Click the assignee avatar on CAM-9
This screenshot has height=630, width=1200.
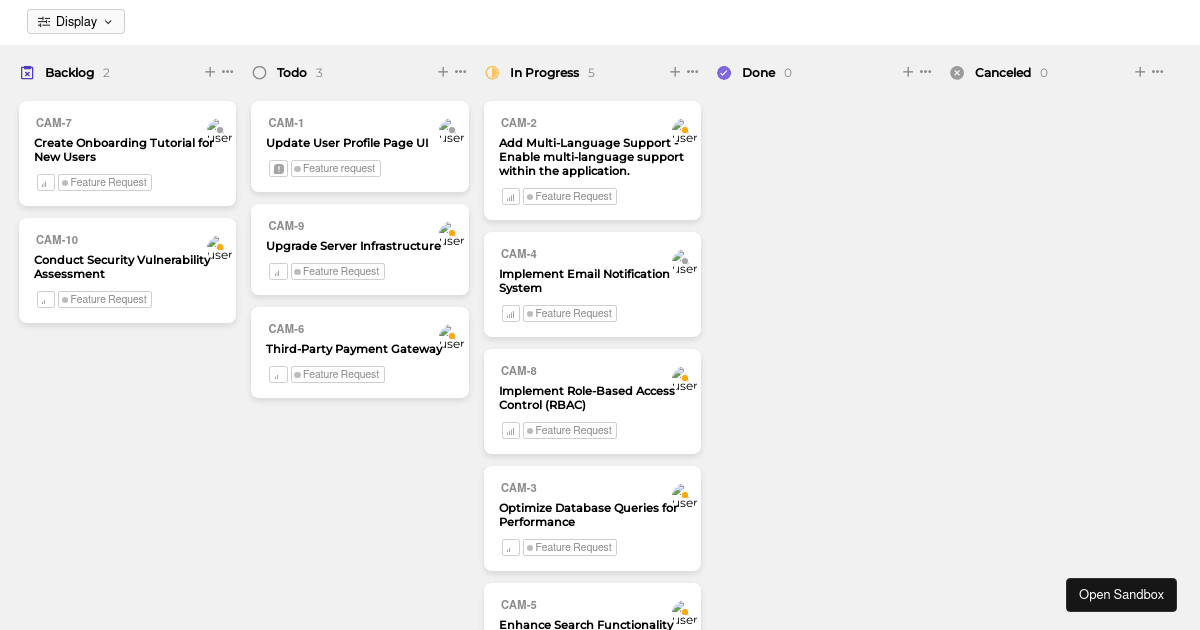(450, 232)
